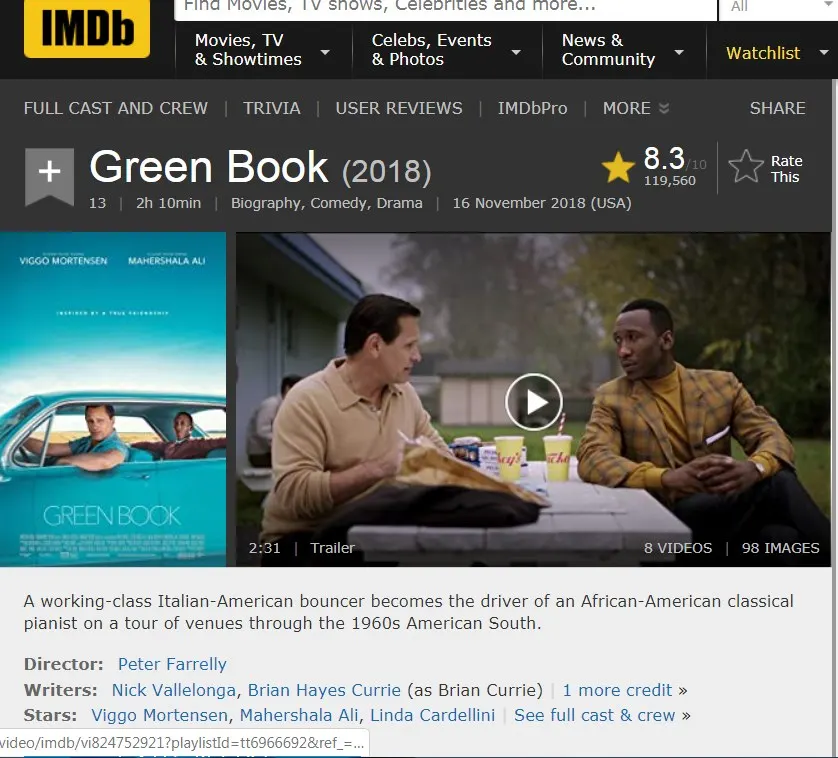Open USER REVIEWS tab
The image size is (838, 758).
[x=399, y=108]
